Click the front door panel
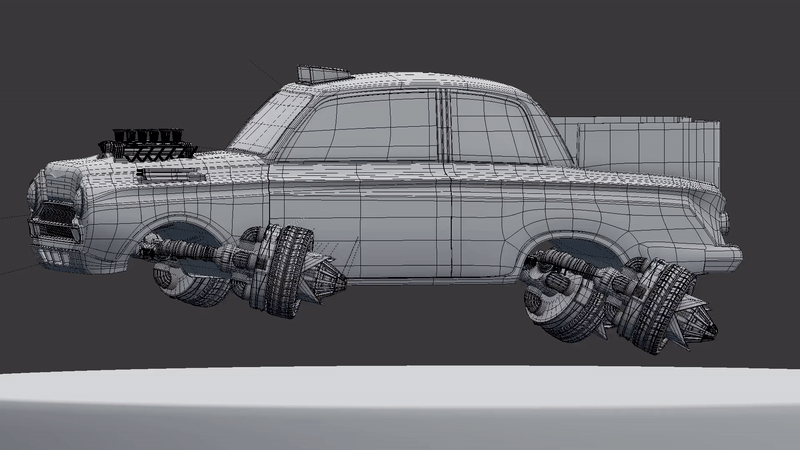800x450 pixels. 359,220
